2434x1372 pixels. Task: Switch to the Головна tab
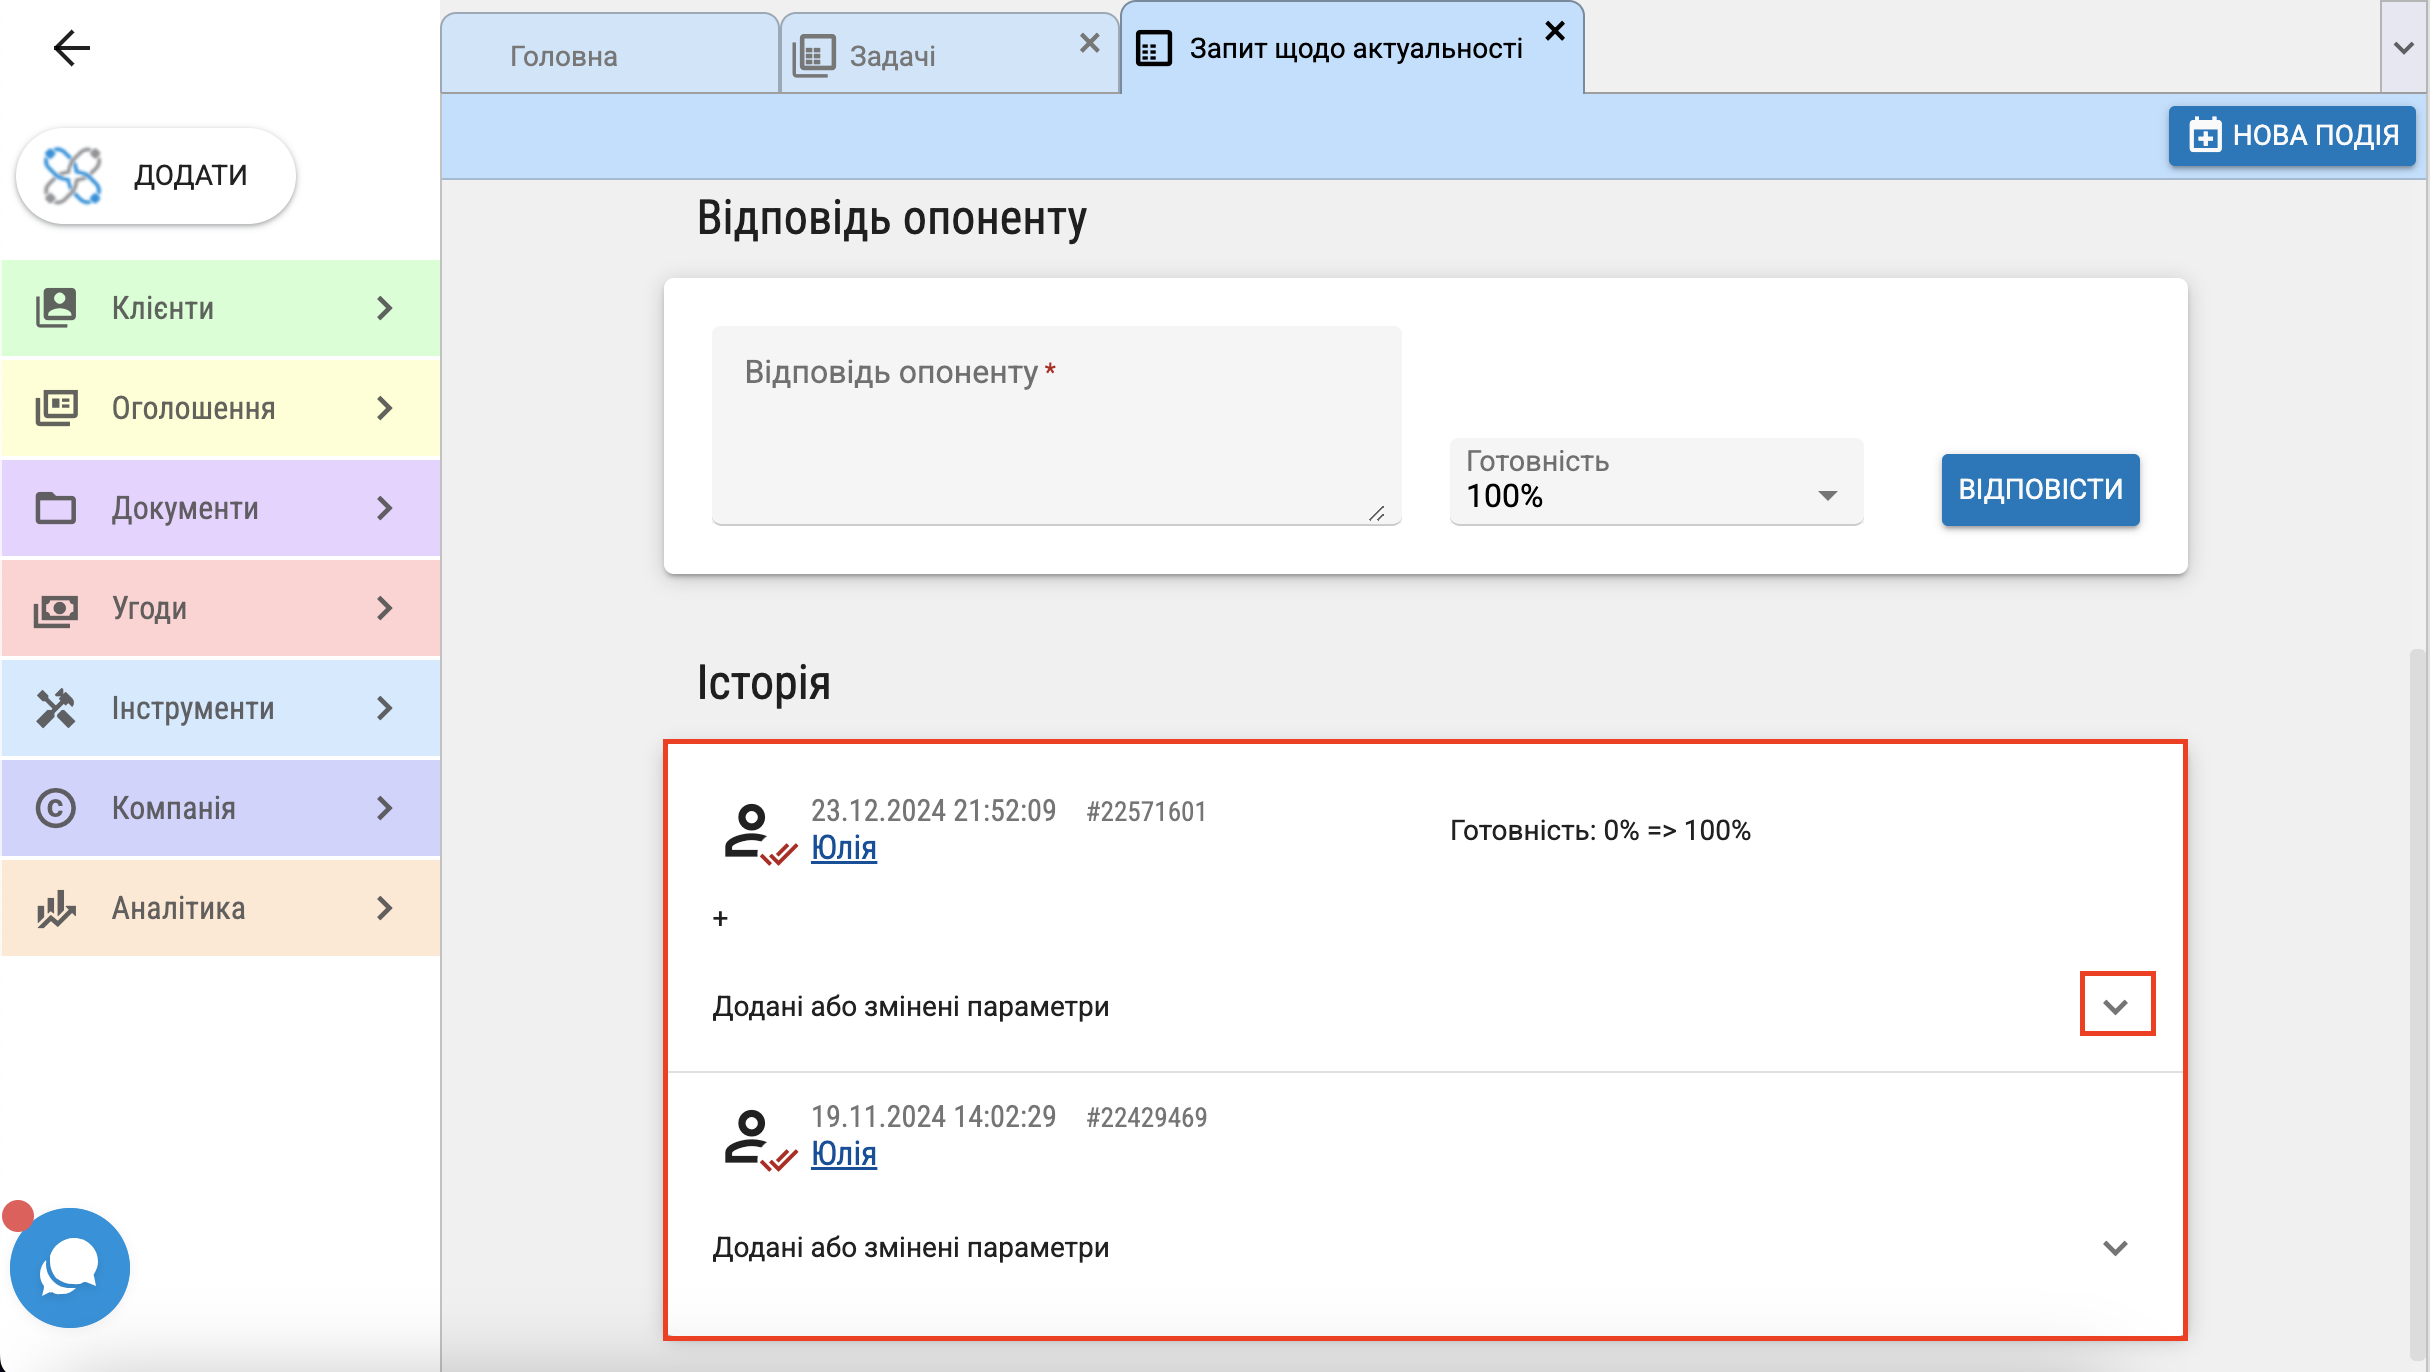pyautogui.click(x=564, y=56)
